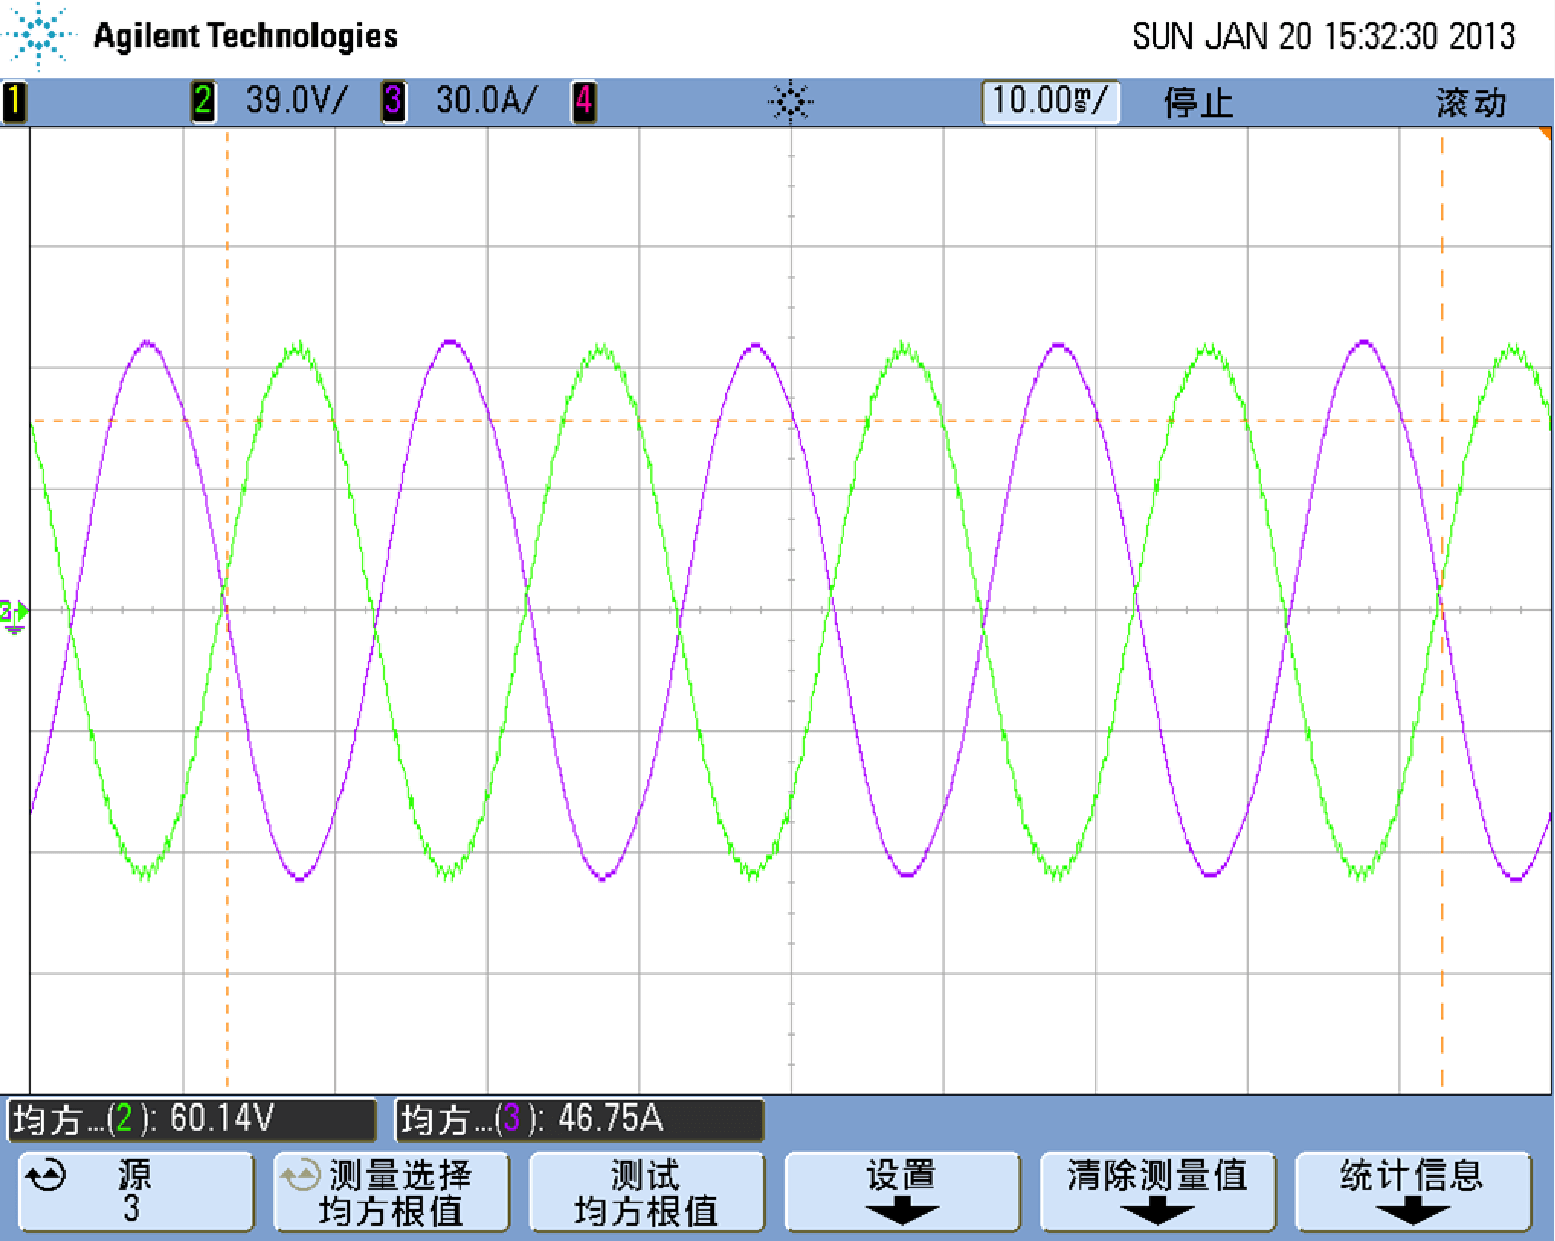Open the 源 3 source softkey

[x=136, y=1191]
